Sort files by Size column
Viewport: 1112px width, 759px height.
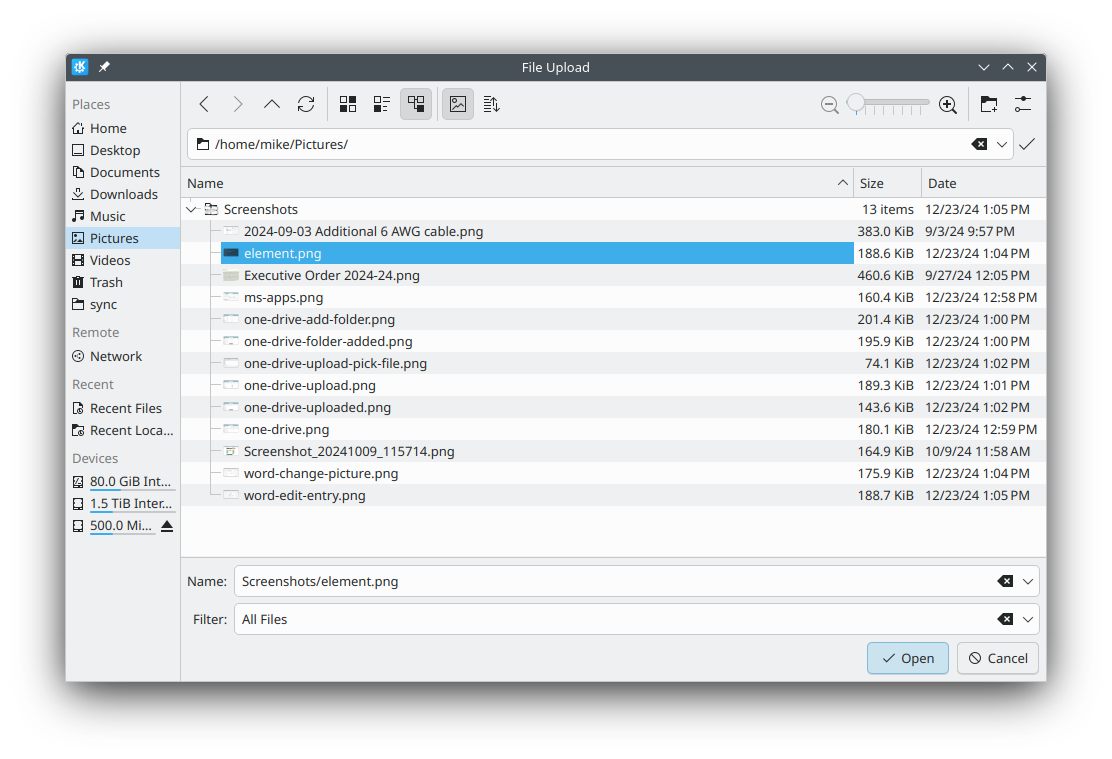[x=886, y=183]
